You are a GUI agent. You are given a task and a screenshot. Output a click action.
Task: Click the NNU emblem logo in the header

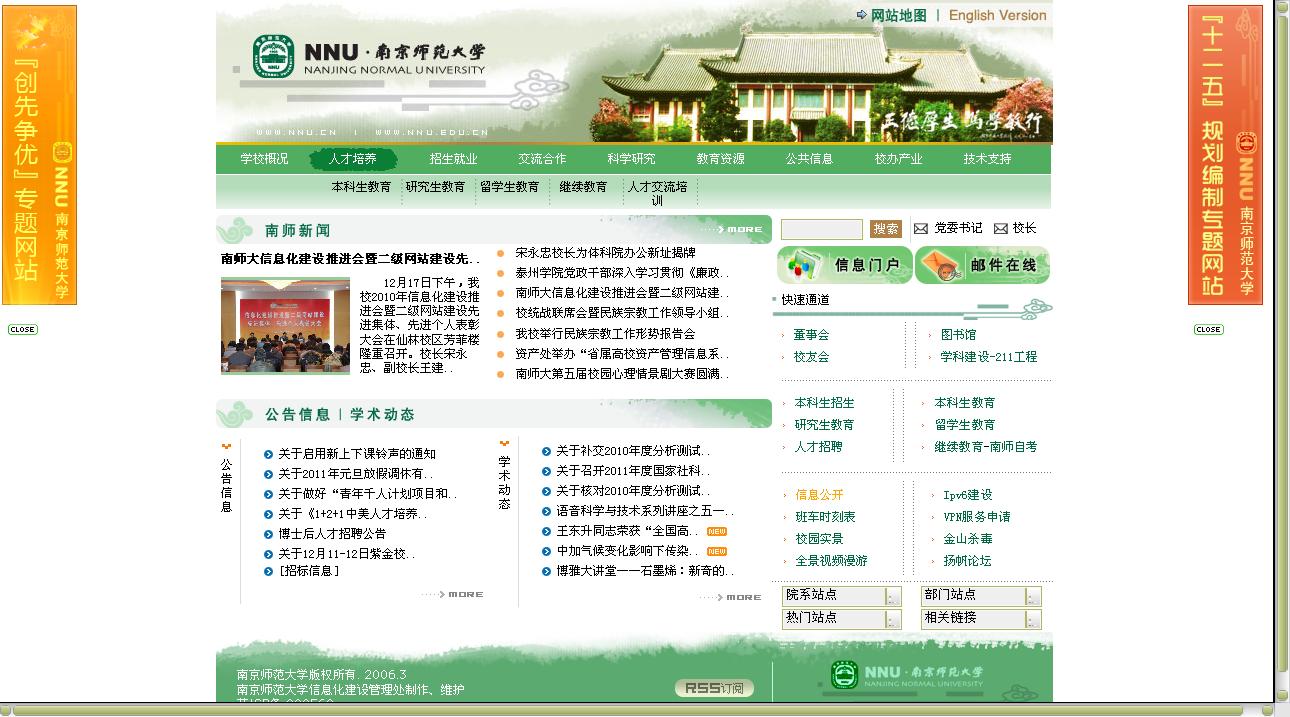tap(273, 56)
